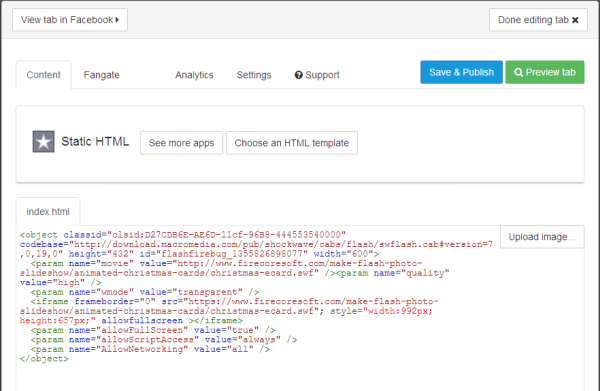Click the Upload image... button
The width and height of the screenshot is (600, 391).
pos(542,237)
